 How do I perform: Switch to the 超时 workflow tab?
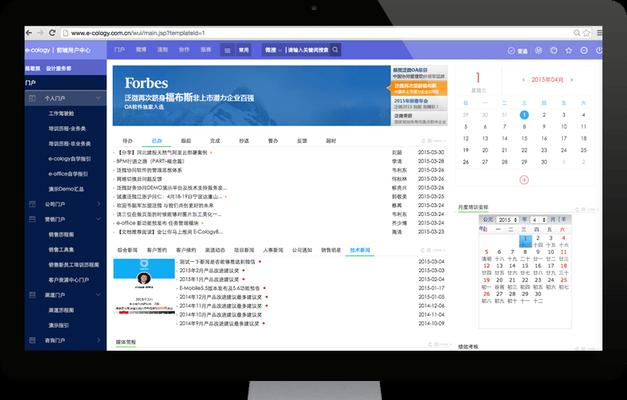331,141
